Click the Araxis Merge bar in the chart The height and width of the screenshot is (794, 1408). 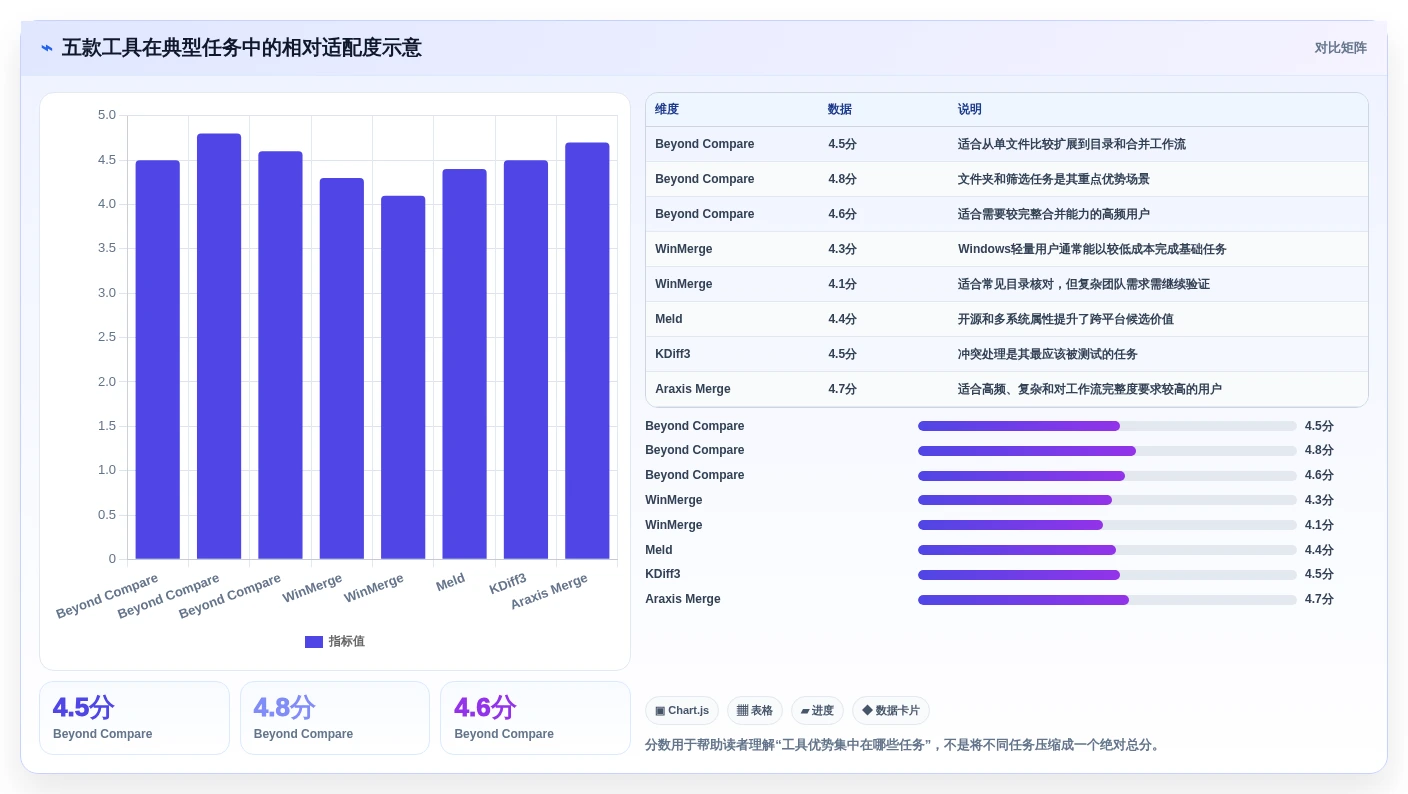click(587, 351)
